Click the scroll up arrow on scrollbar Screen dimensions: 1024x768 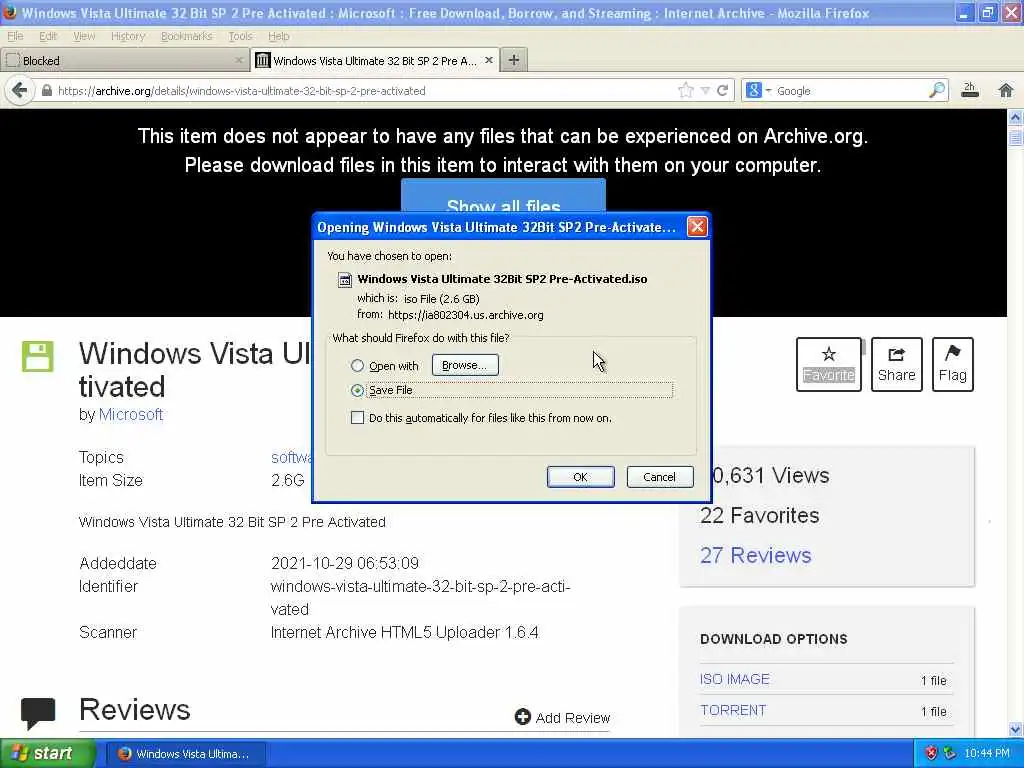[x=1016, y=118]
